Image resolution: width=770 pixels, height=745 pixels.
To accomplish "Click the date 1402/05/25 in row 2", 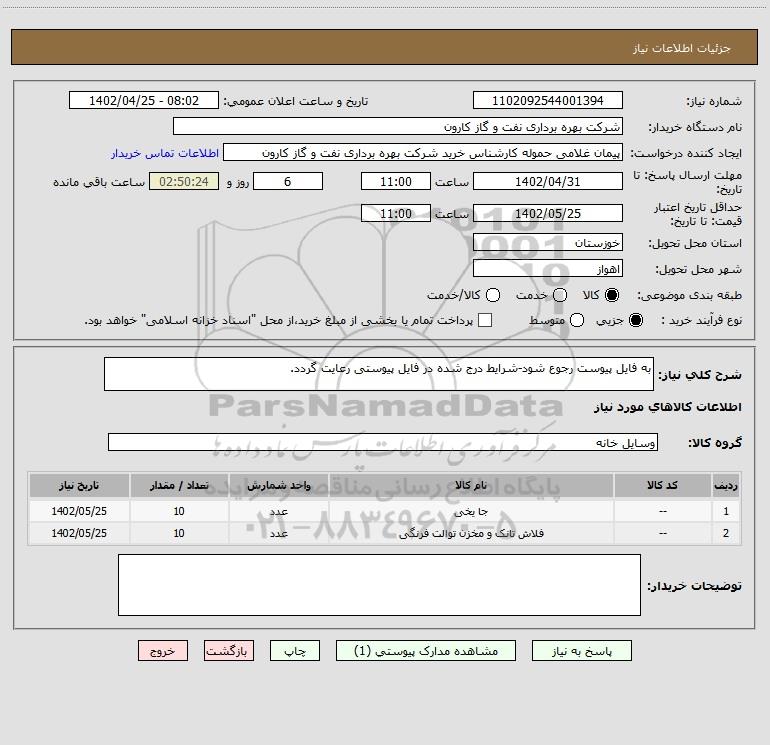I will point(79,533).
